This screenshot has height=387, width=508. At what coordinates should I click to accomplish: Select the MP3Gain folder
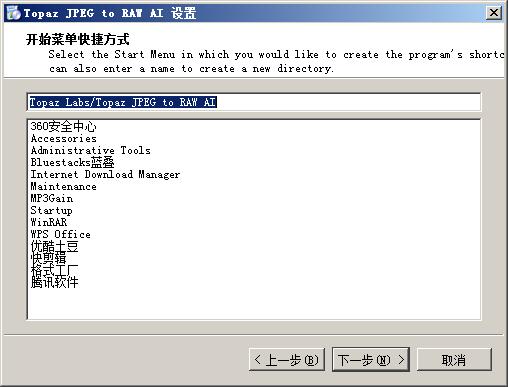(52, 198)
